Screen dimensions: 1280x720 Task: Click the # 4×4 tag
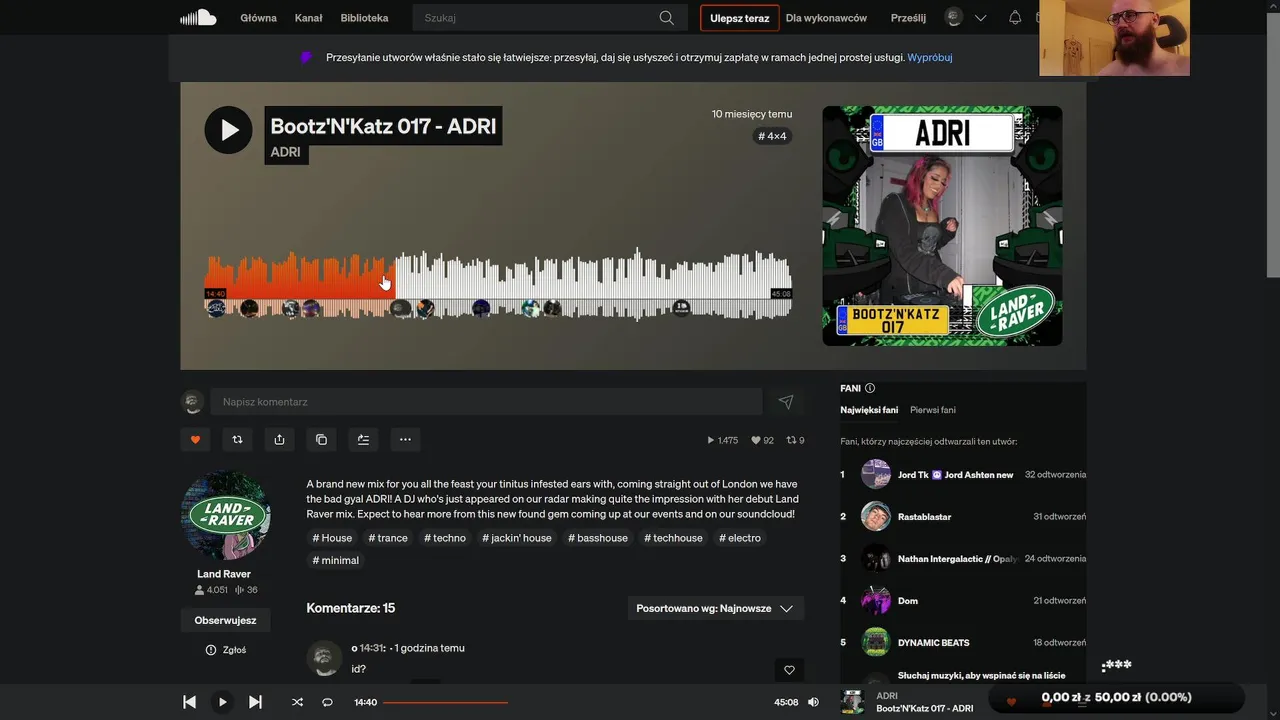(772, 136)
